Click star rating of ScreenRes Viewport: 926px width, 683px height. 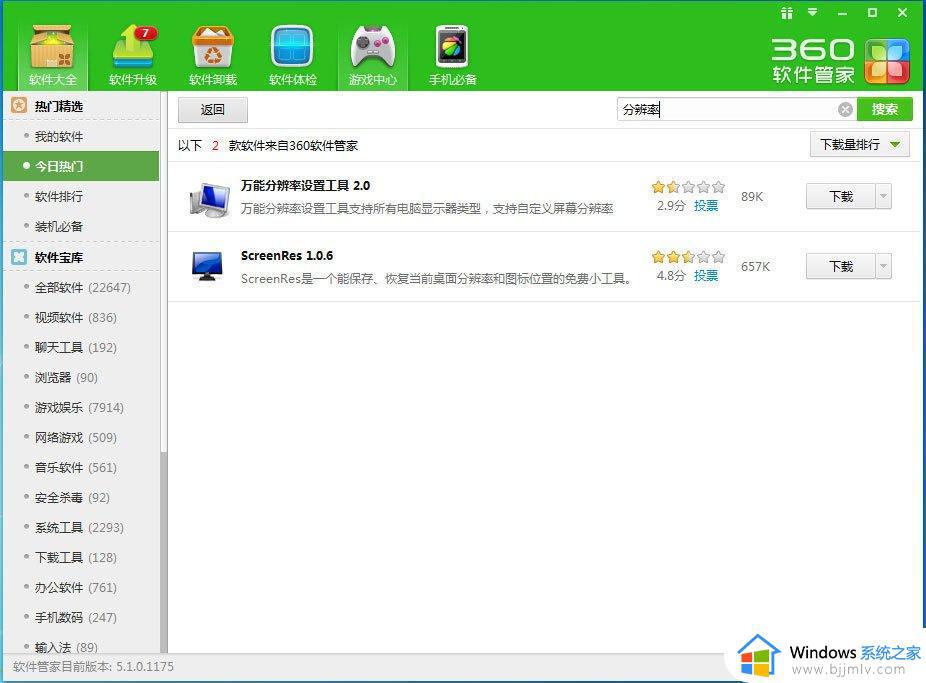click(x=688, y=257)
